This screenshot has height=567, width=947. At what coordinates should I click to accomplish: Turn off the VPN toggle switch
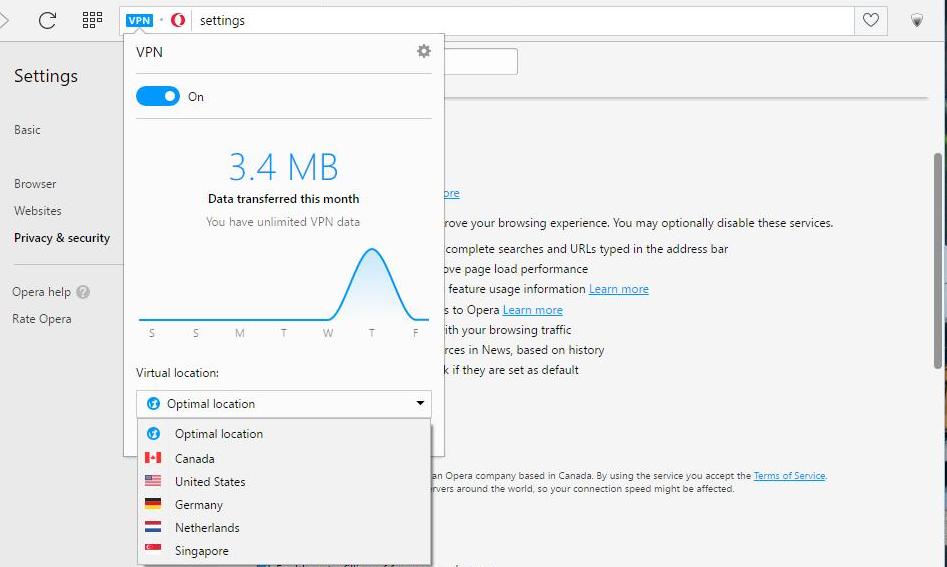158,96
